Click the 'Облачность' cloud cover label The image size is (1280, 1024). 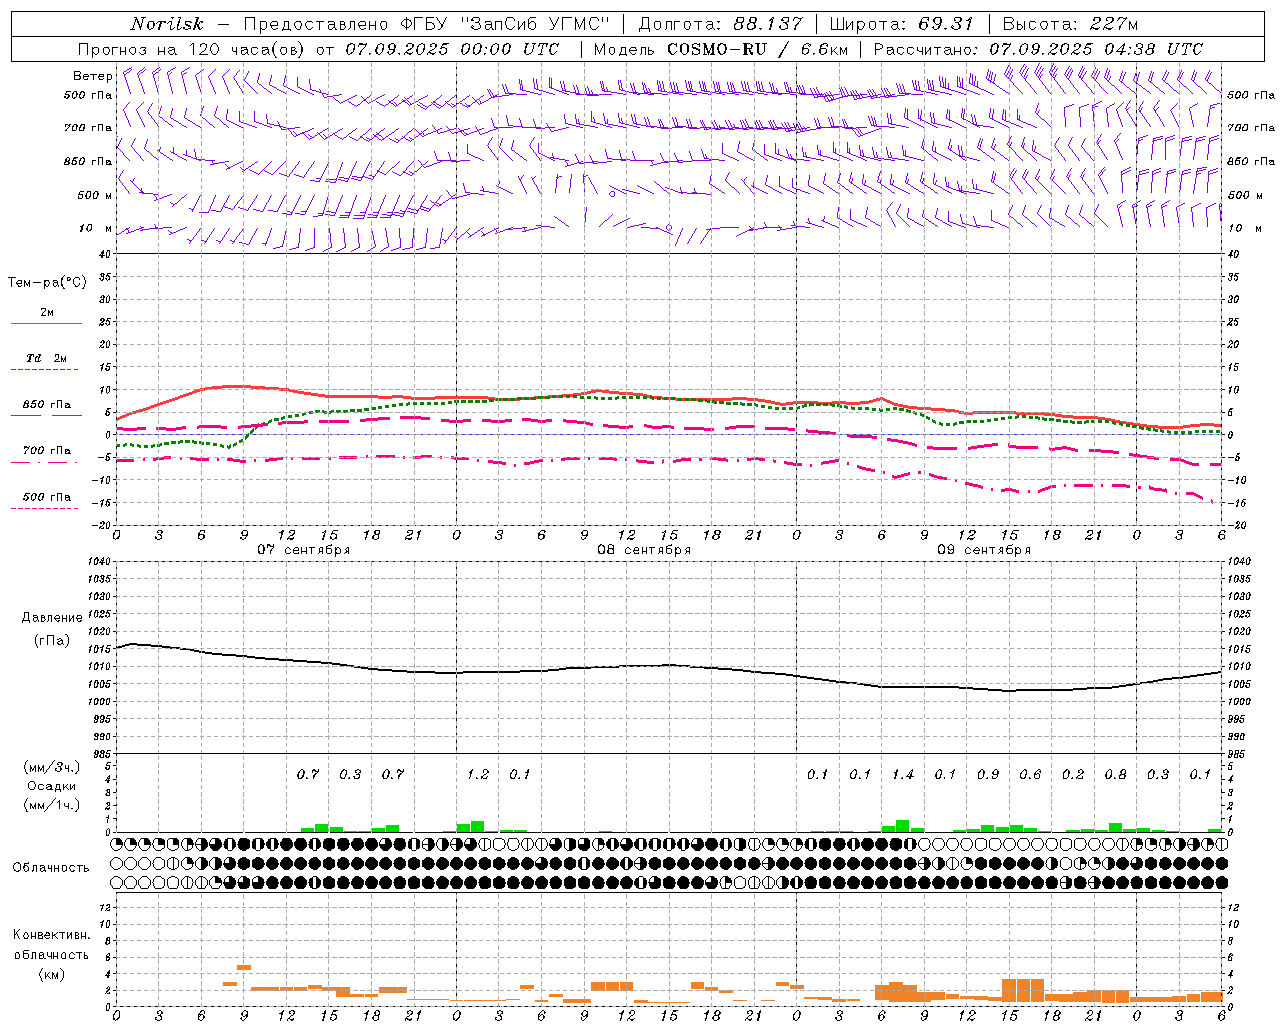pyautogui.click(x=51, y=868)
